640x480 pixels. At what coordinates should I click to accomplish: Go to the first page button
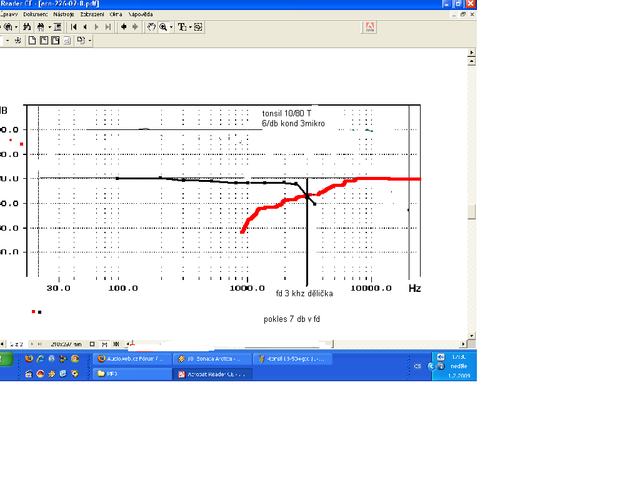(73, 27)
